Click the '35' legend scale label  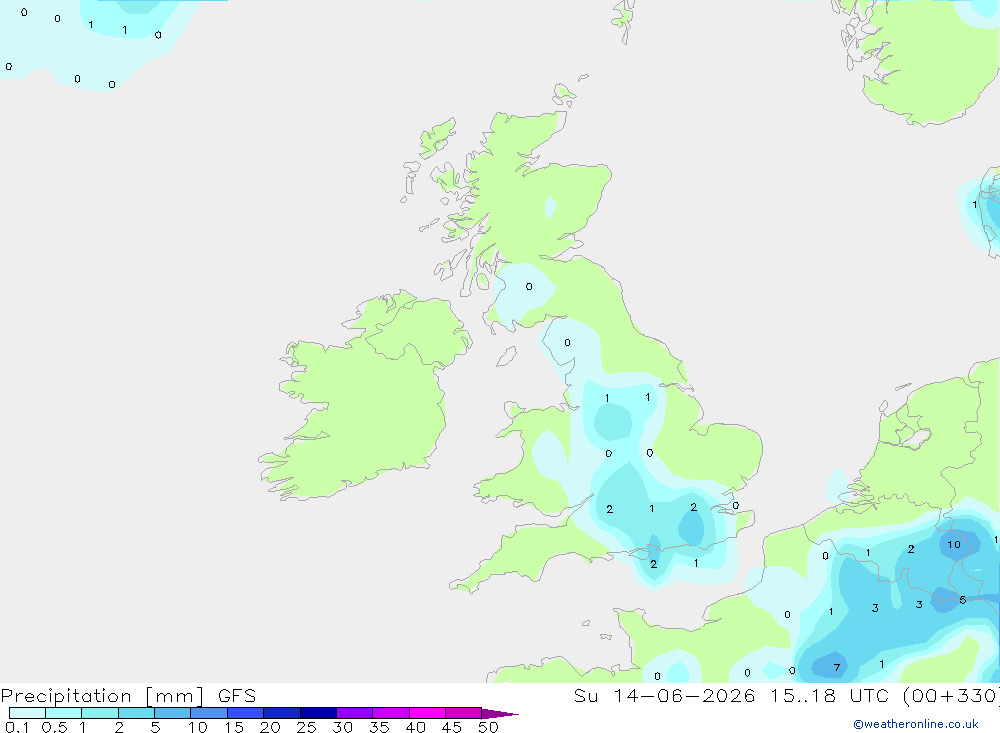(x=379, y=727)
